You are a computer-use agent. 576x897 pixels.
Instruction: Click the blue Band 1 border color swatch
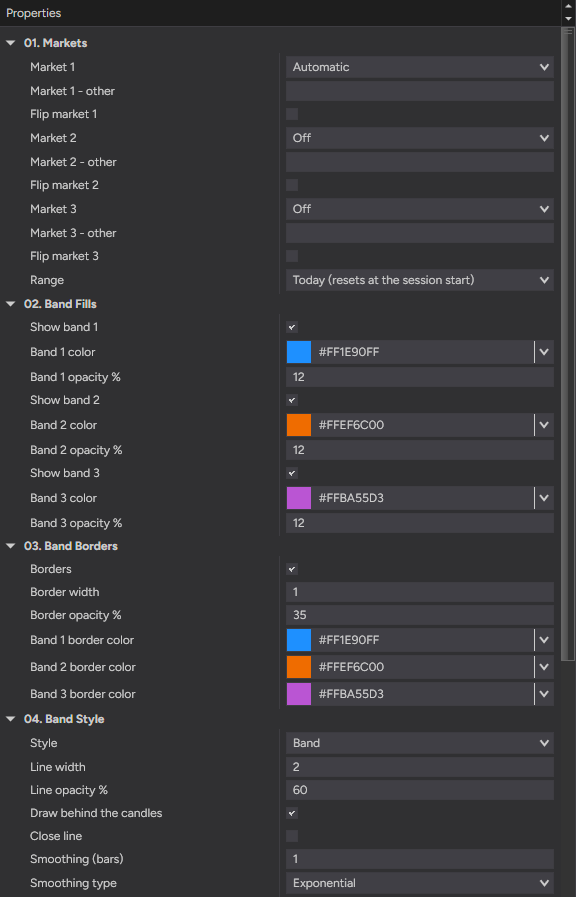coord(299,640)
